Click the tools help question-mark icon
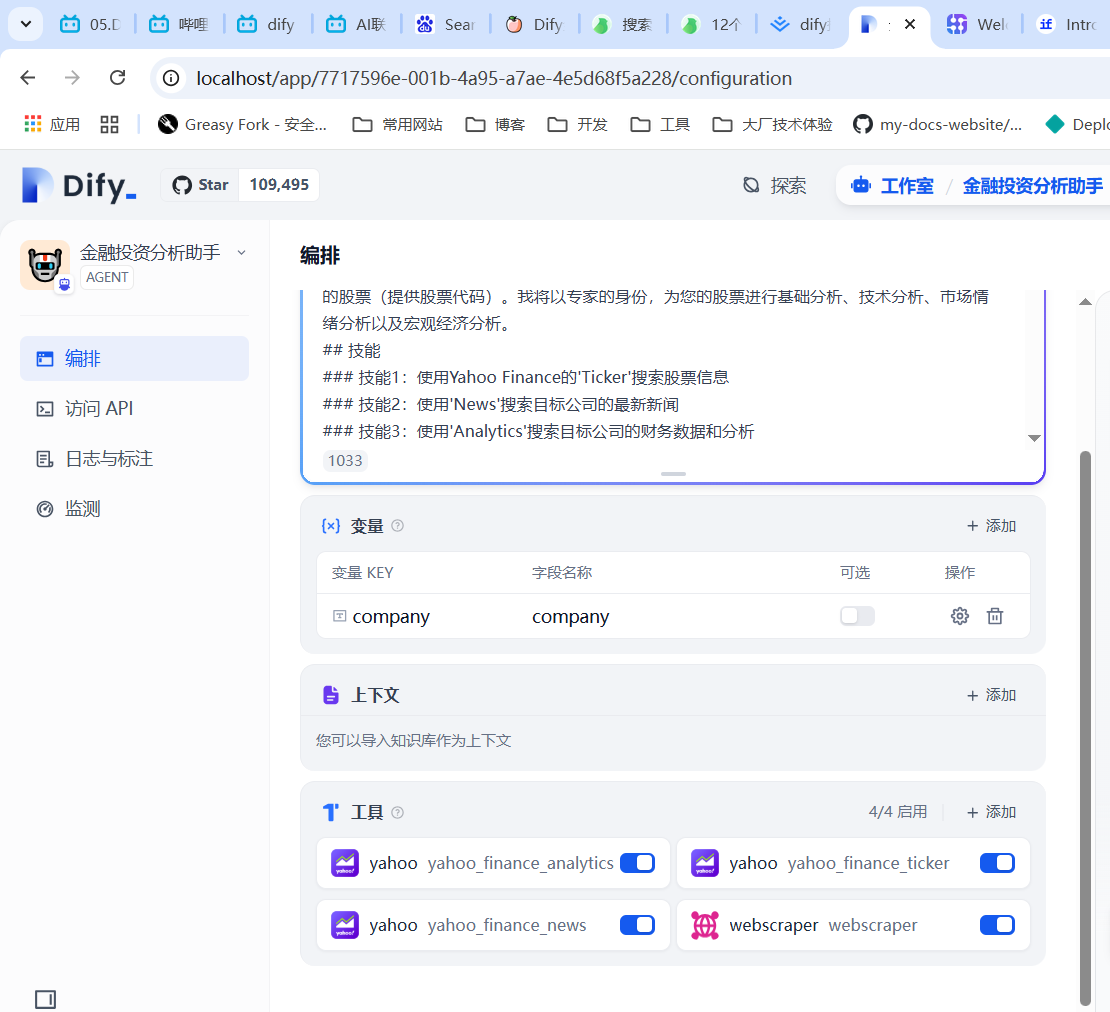 coord(397,813)
